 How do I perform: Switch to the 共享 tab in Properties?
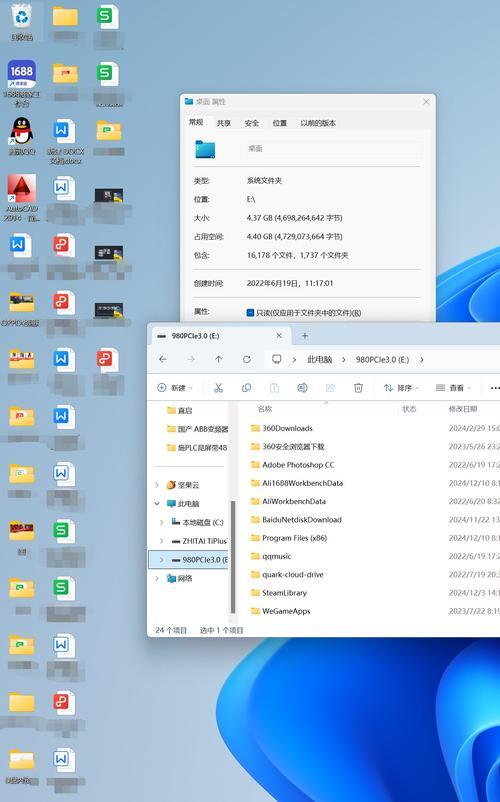coord(224,123)
